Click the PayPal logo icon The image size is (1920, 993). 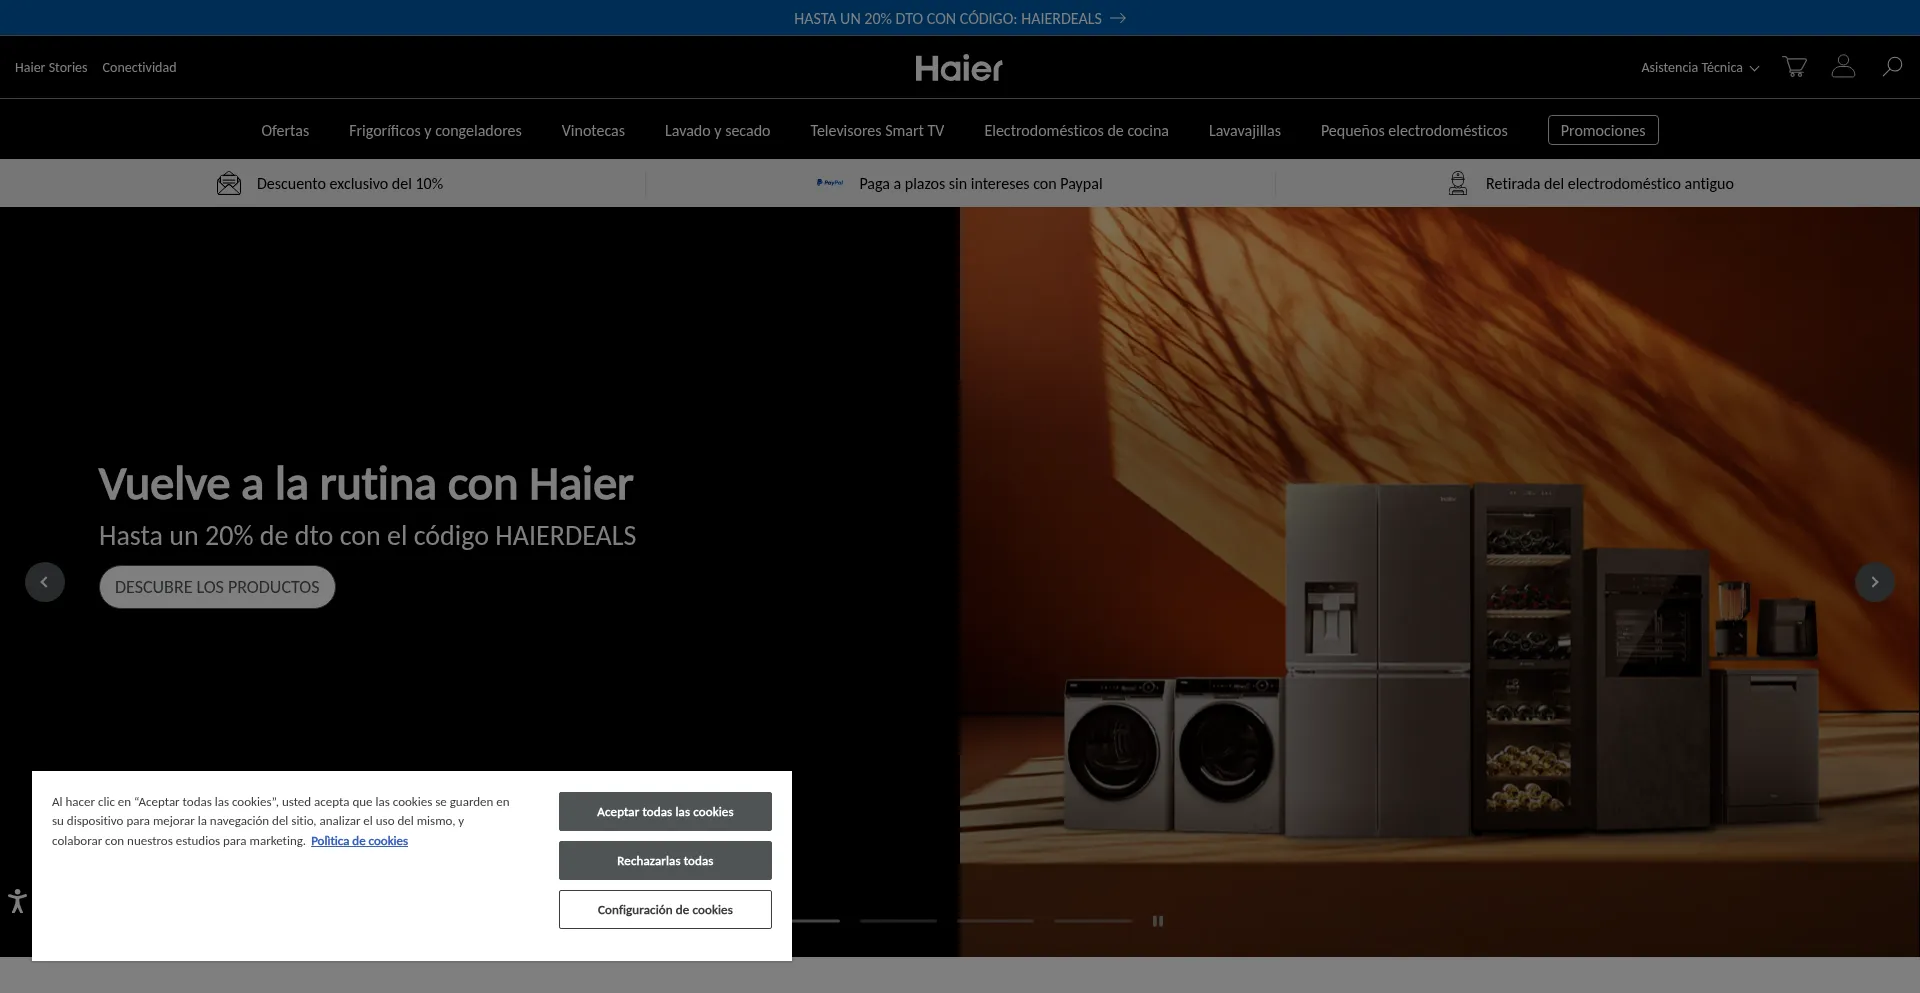[x=830, y=183]
